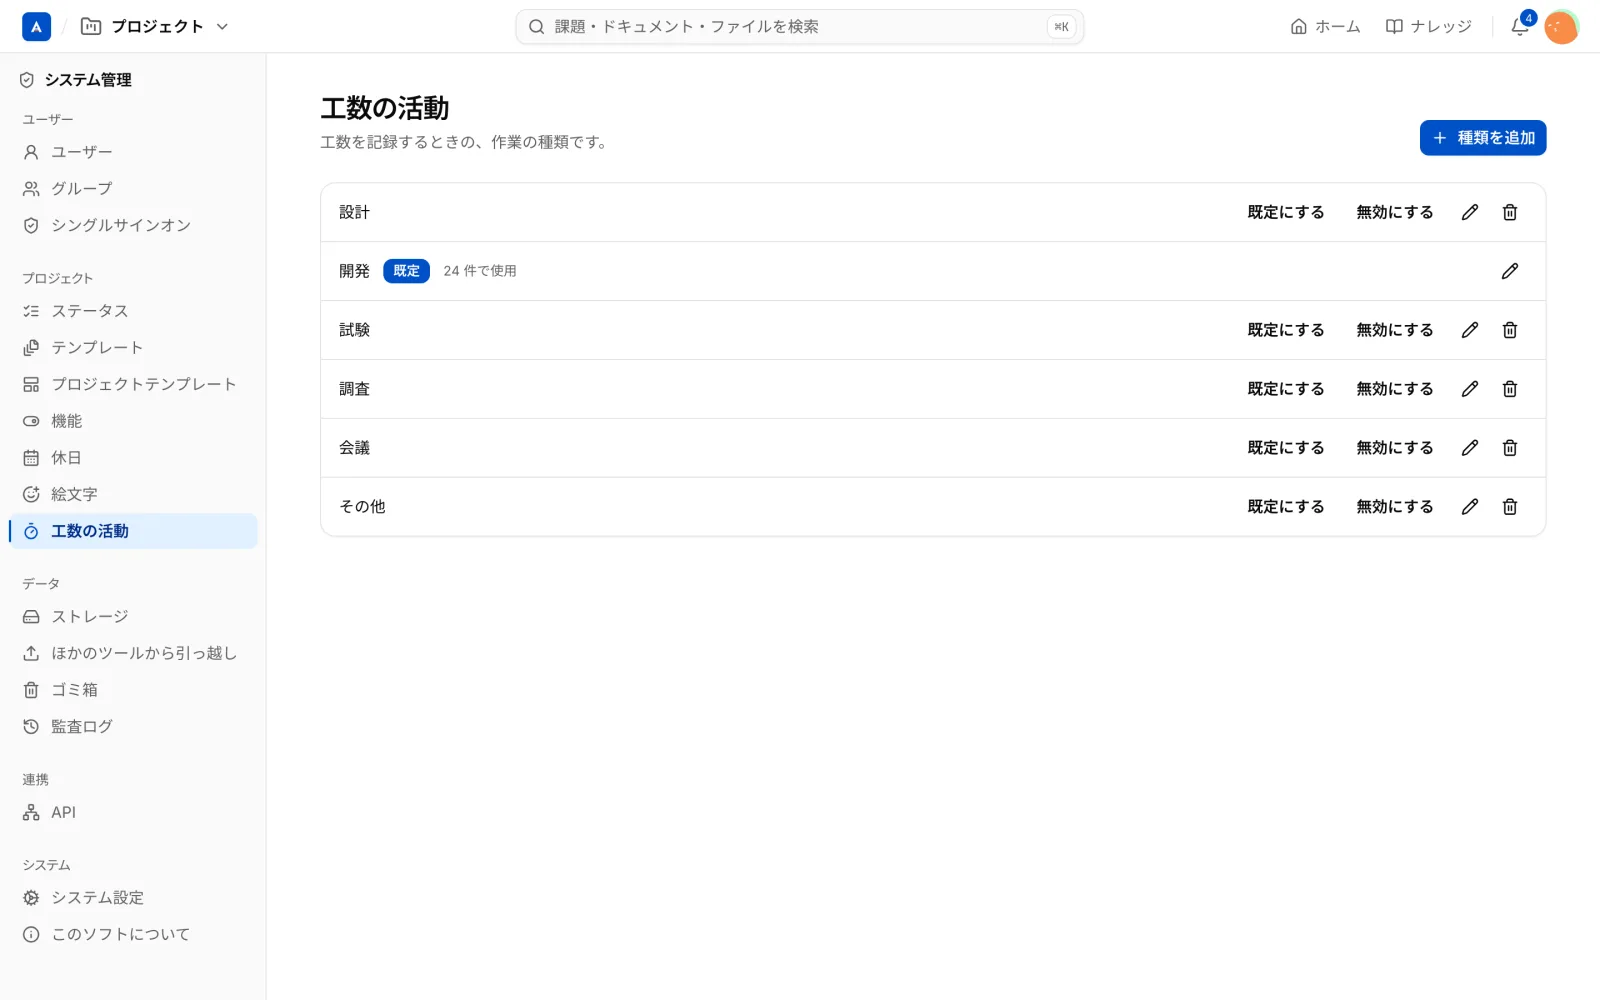The image size is (1600, 1000).
Task: Make 会議 the default activity
Action: point(1286,448)
